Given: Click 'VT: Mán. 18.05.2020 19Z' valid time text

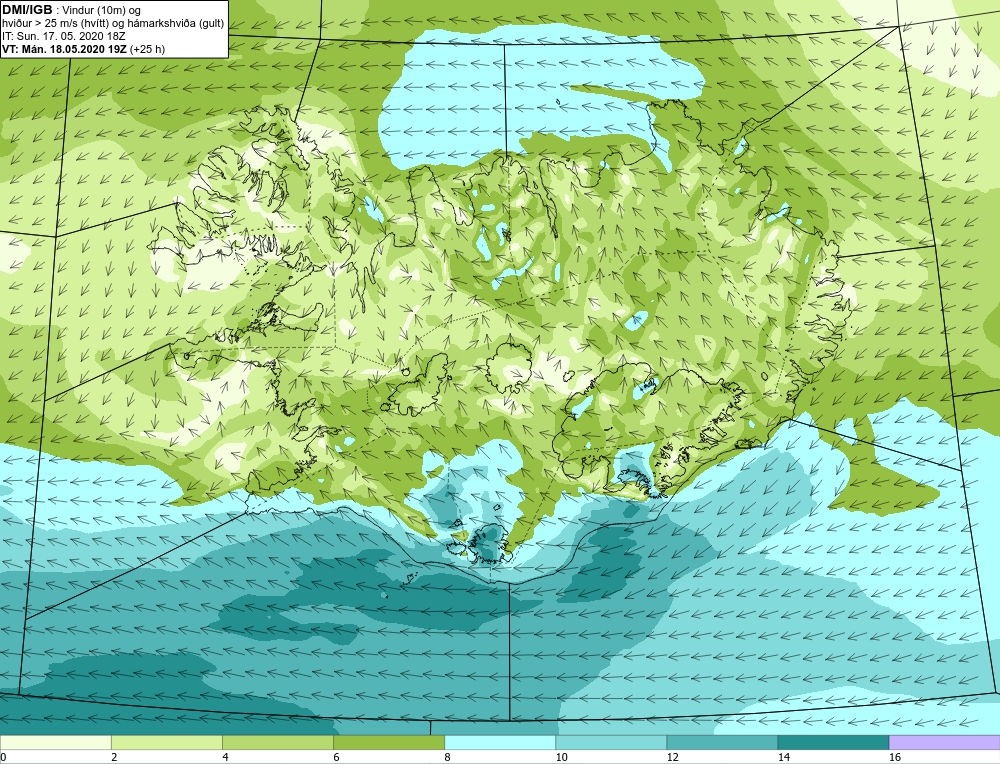Looking at the screenshot, I should coord(64,49).
